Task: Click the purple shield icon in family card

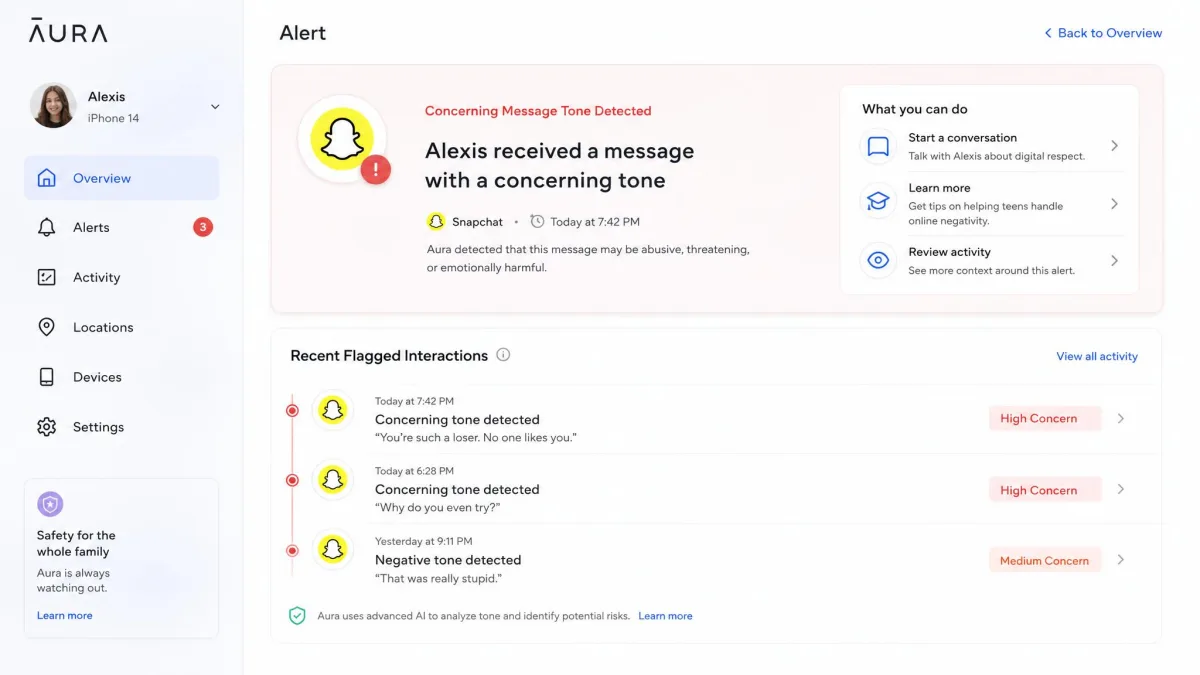Action: coord(50,504)
